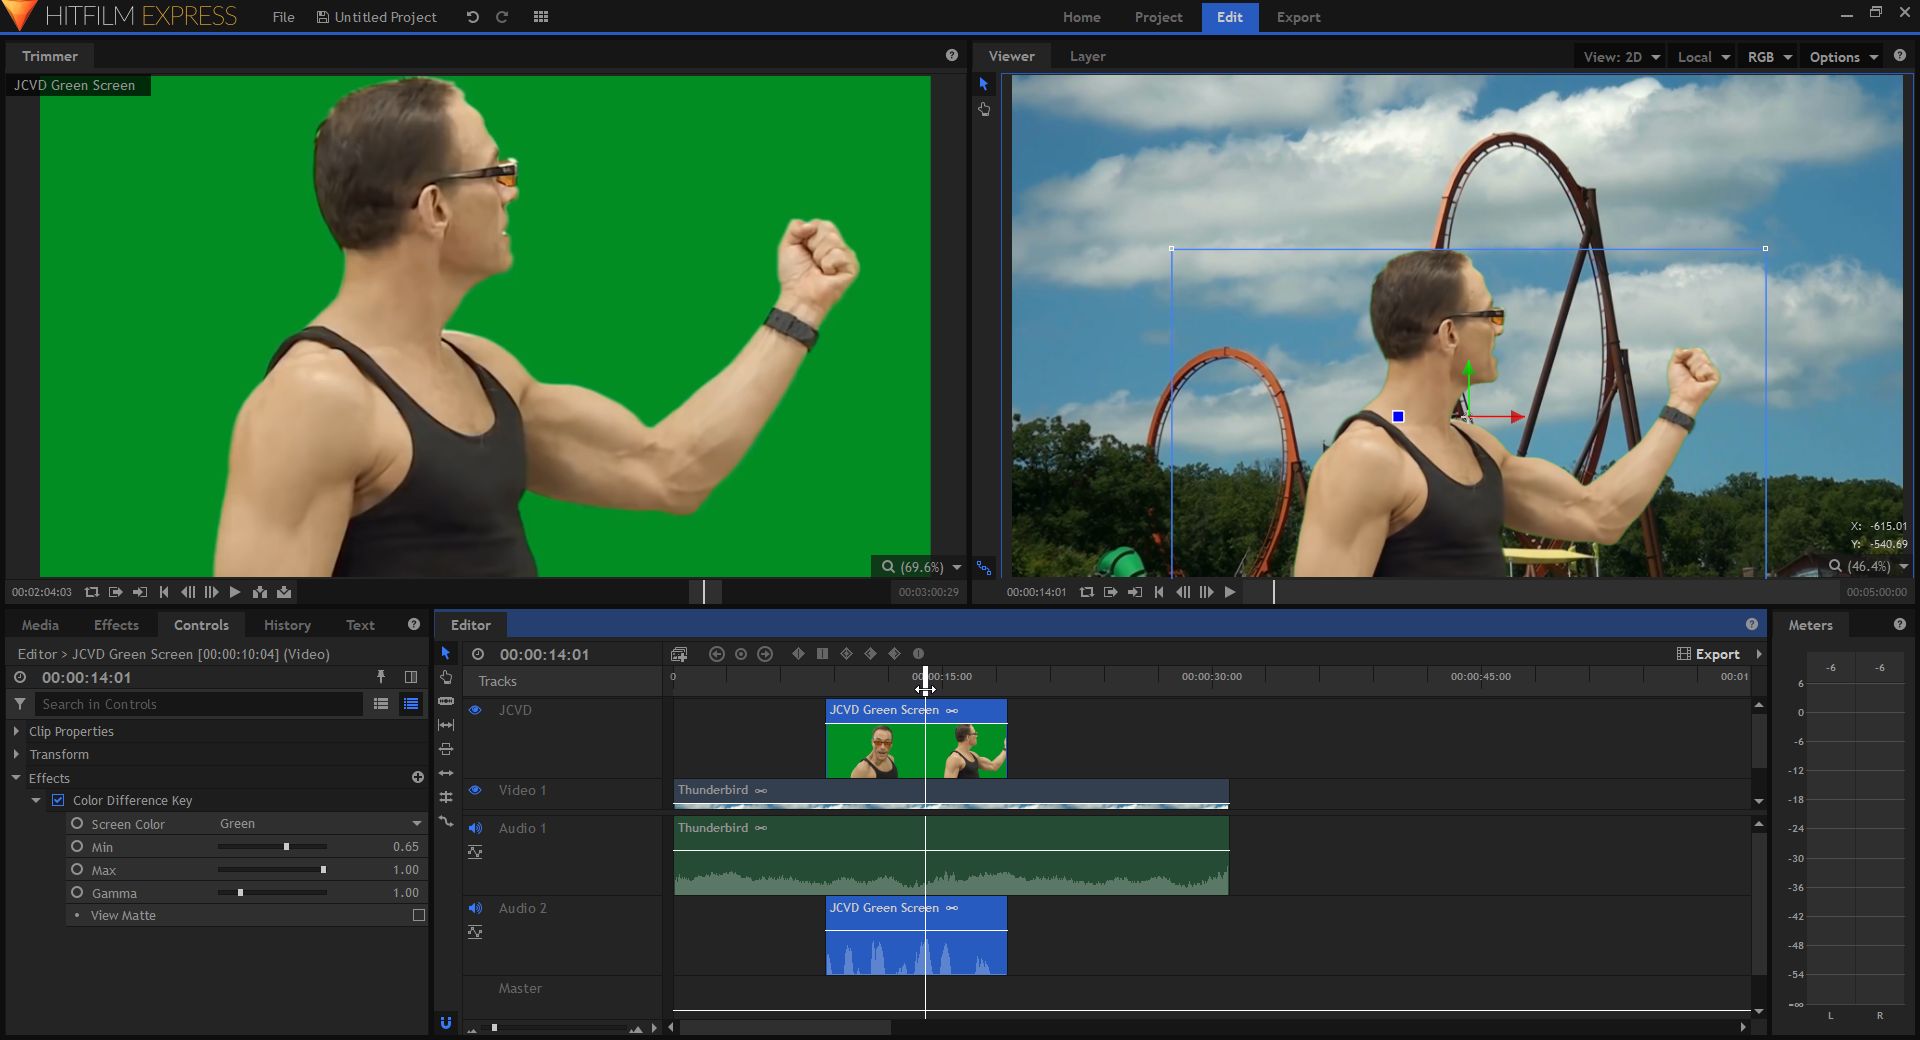Open the Screen Color Green dropdown
The image size is (1920, 1040).
tap(320, 824)
